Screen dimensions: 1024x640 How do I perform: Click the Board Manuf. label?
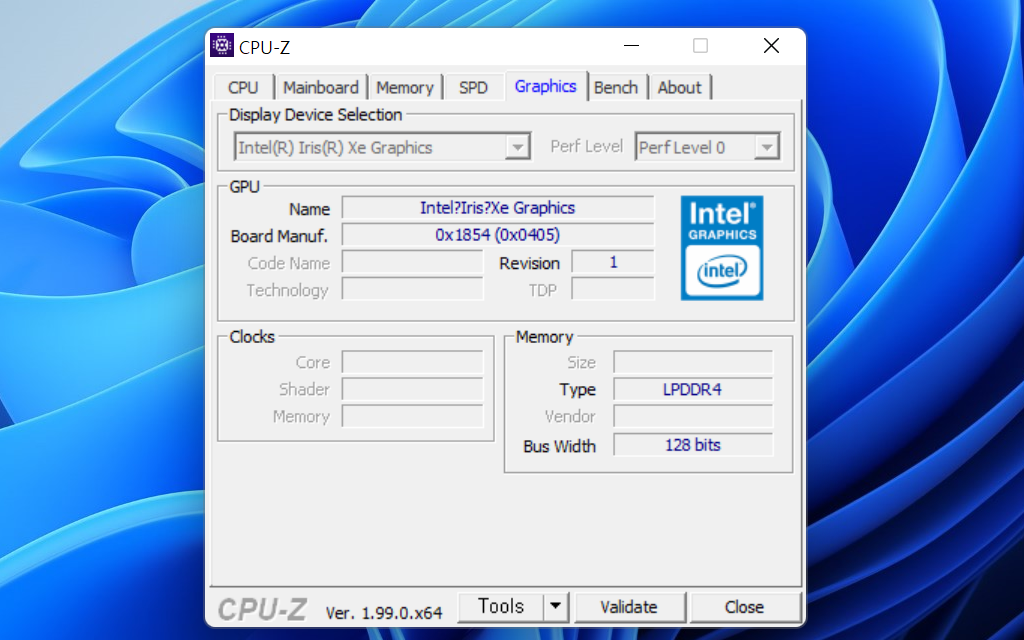tap(279, 236)
